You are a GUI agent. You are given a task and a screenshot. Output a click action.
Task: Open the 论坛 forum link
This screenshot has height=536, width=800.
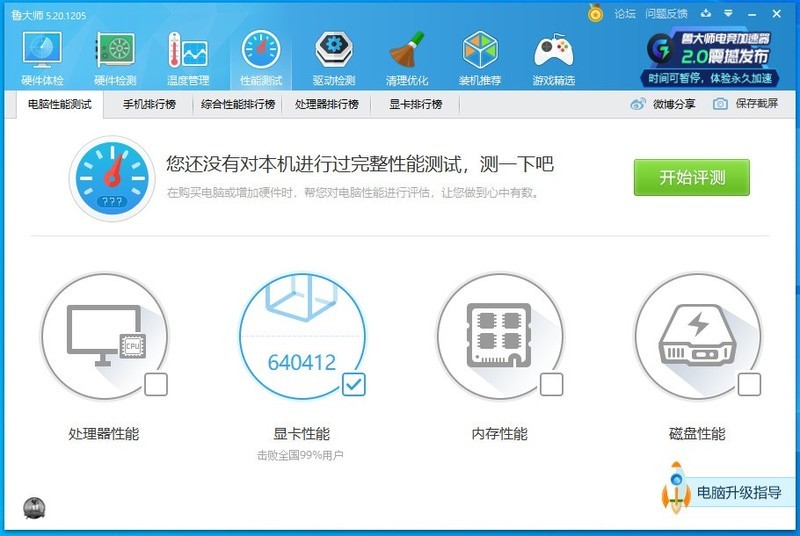pos(625,14)
